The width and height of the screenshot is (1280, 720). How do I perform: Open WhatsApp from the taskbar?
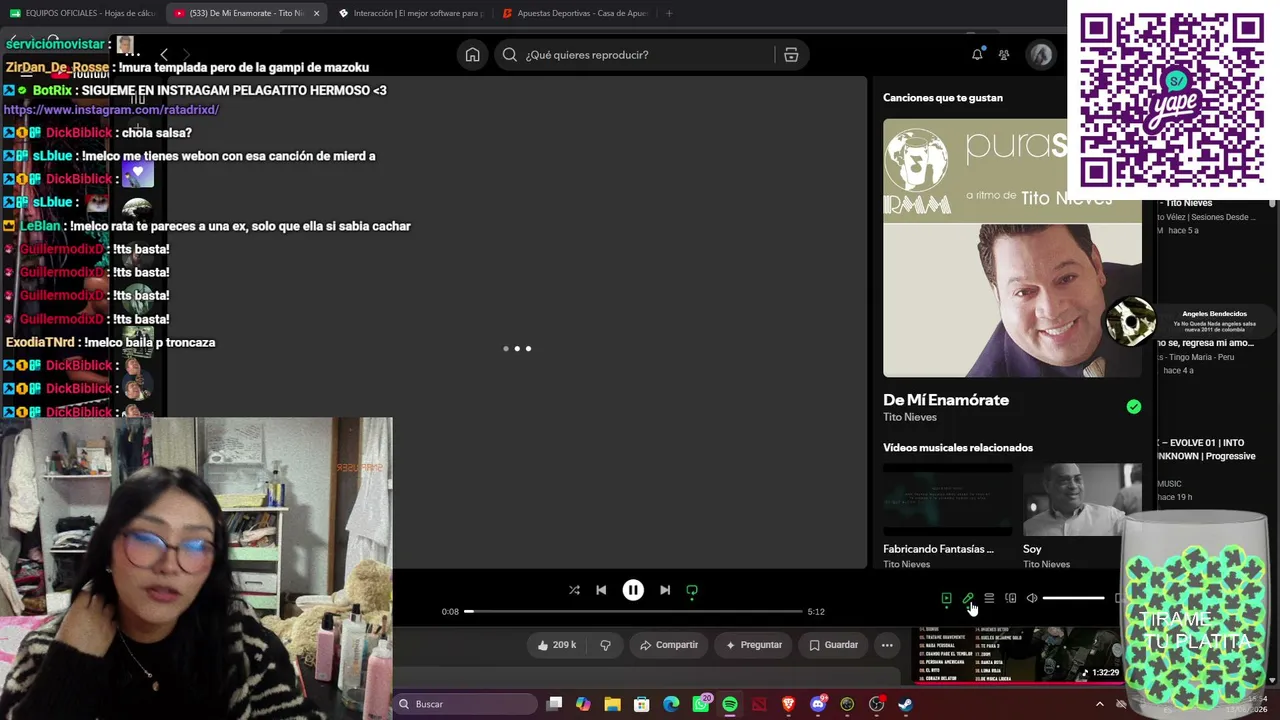click(x=701, y=704)
